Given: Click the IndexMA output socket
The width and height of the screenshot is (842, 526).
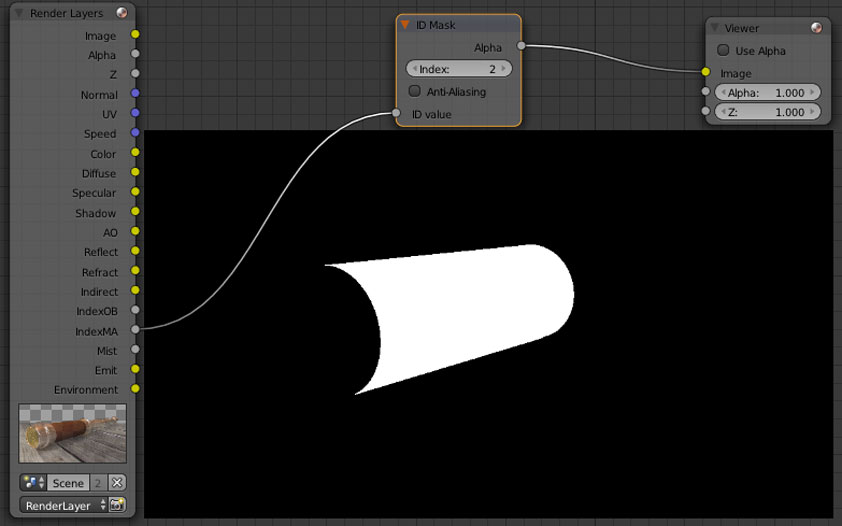Looking at the screenshot, I should click(x=135, y=331).
